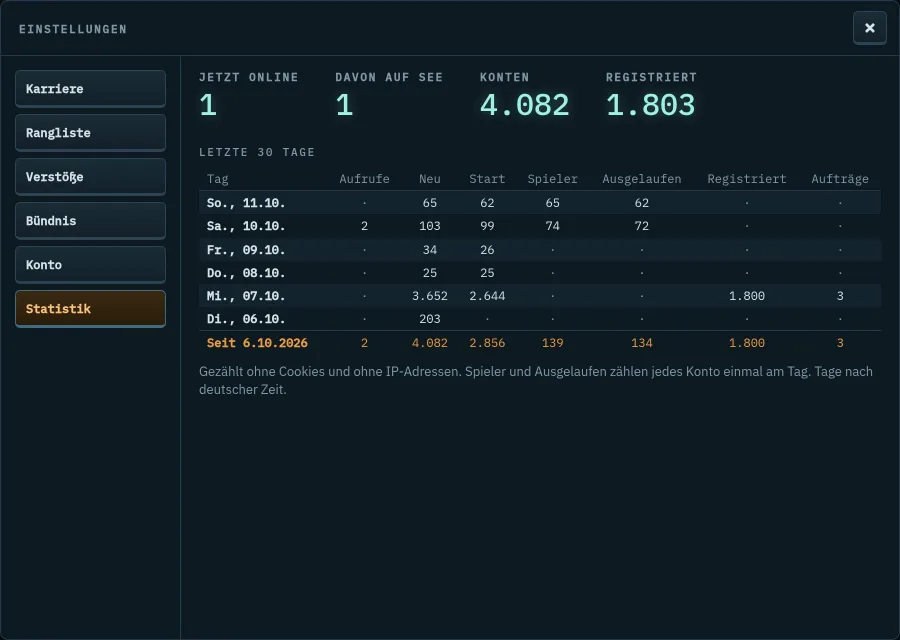Viewport: 900px width, 640px height.
Task: Click Start value 2.644 for Mi., 07.10.
Action: 487,296
